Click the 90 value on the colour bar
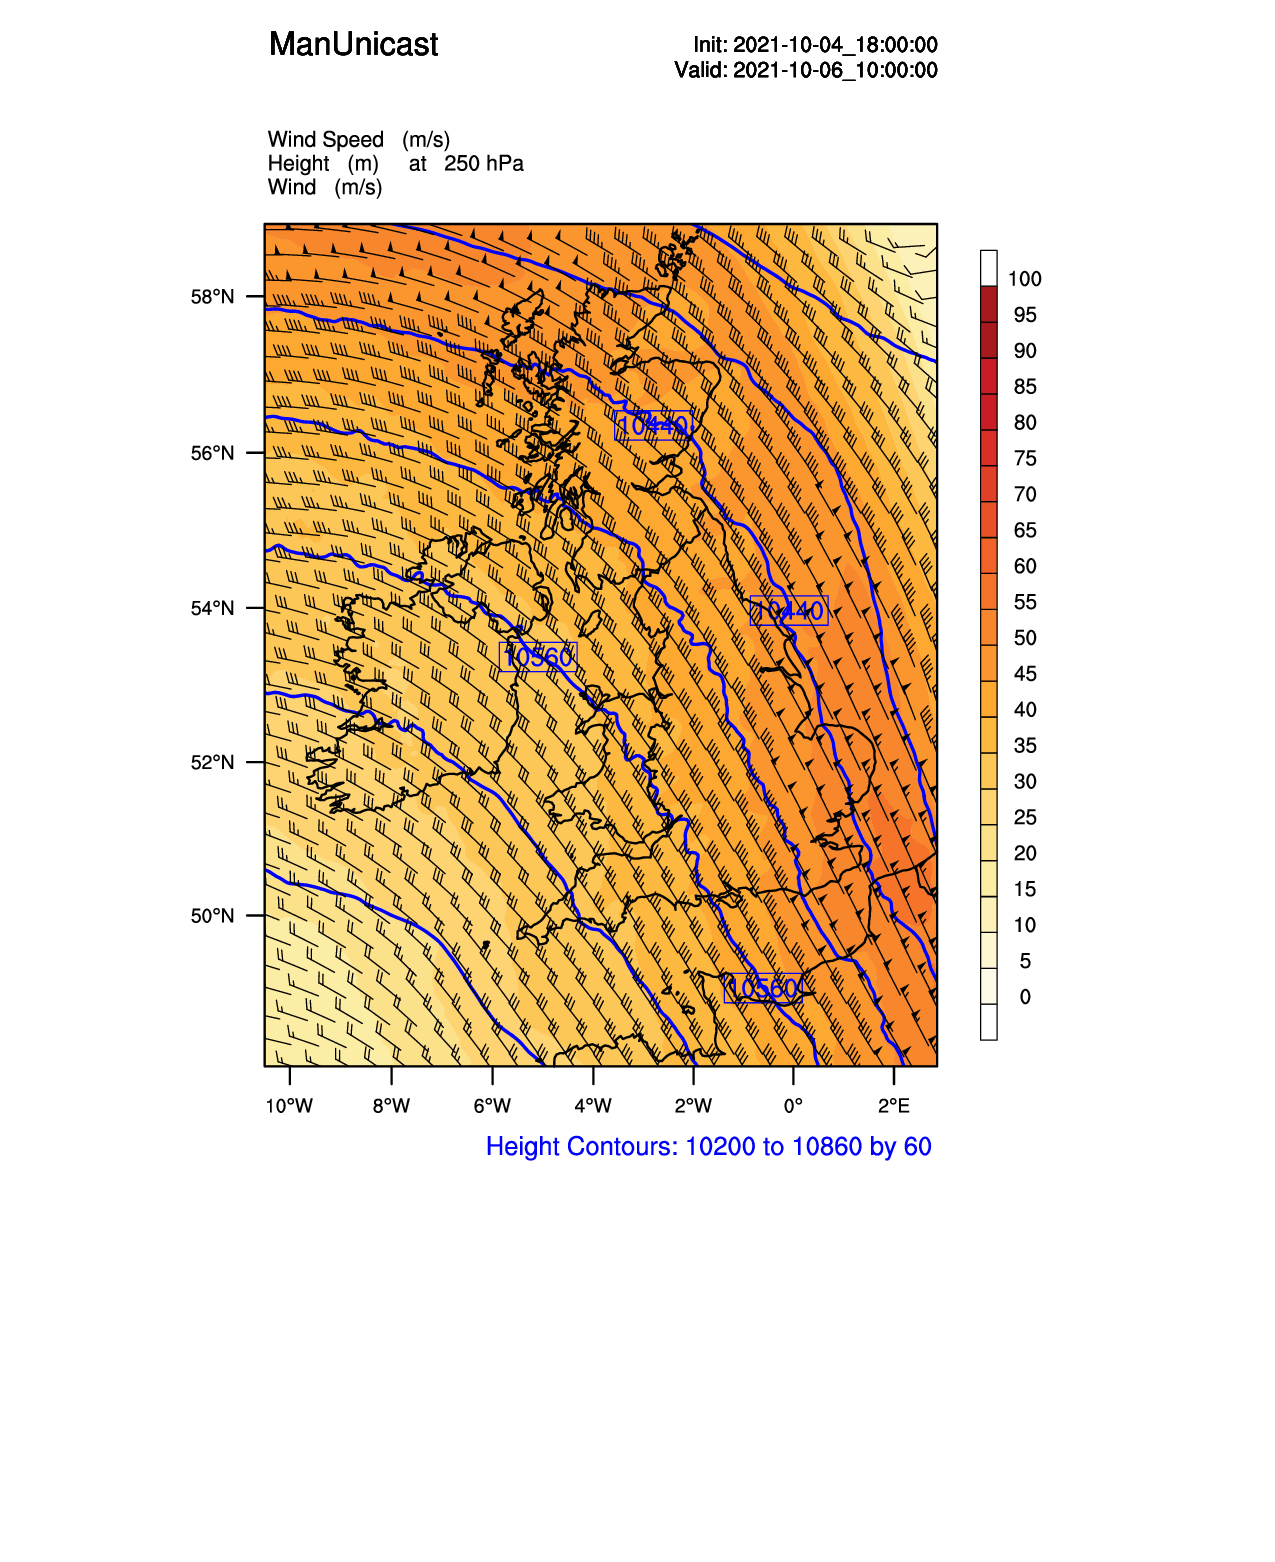 coord(1025,351)
